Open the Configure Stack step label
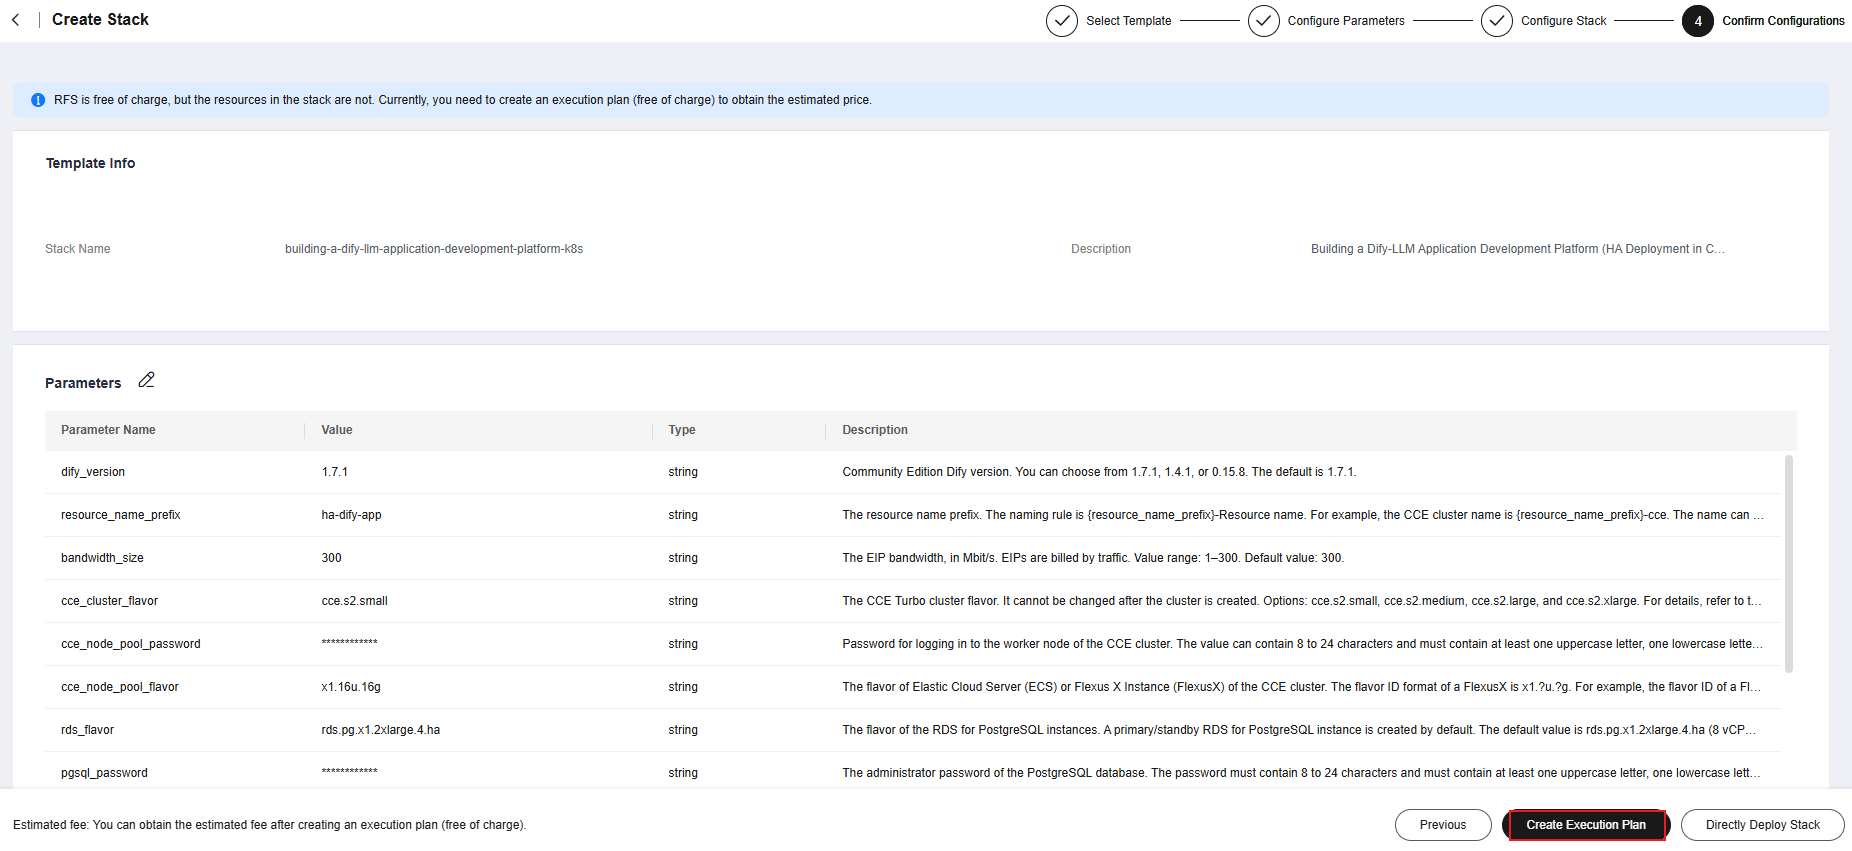The width and height of the screenshot is (1852, 851). (1564, 21)
